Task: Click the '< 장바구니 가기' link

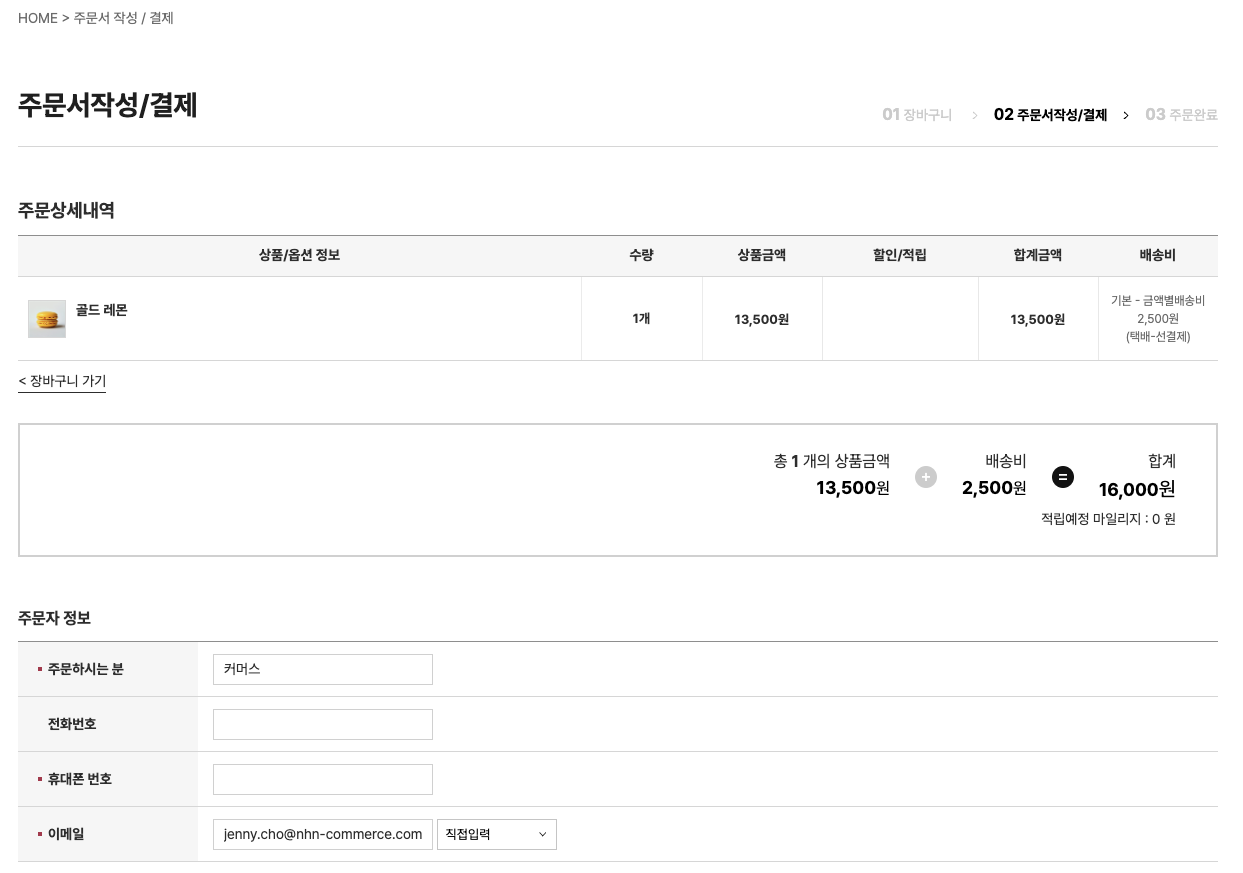Action: [62, 381]
